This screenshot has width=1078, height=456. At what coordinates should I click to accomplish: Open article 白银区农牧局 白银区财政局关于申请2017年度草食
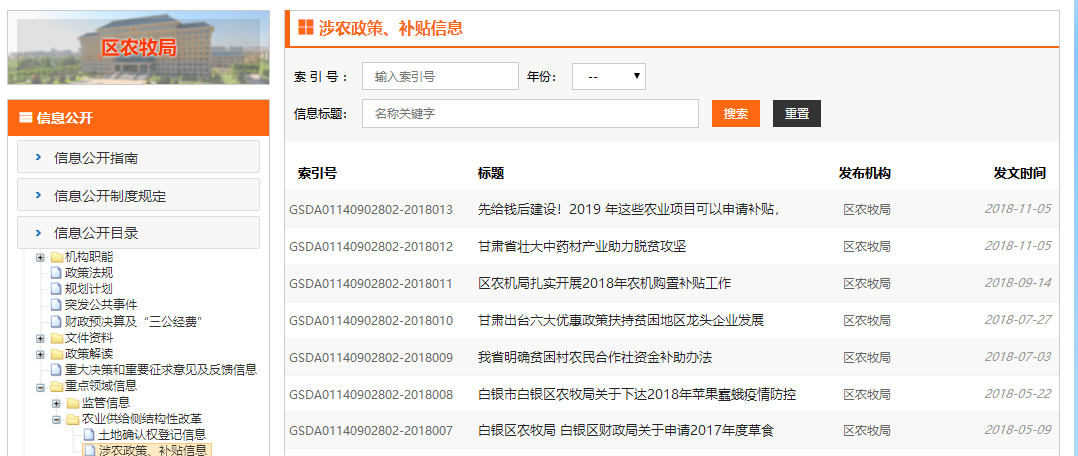coord(626,431)
